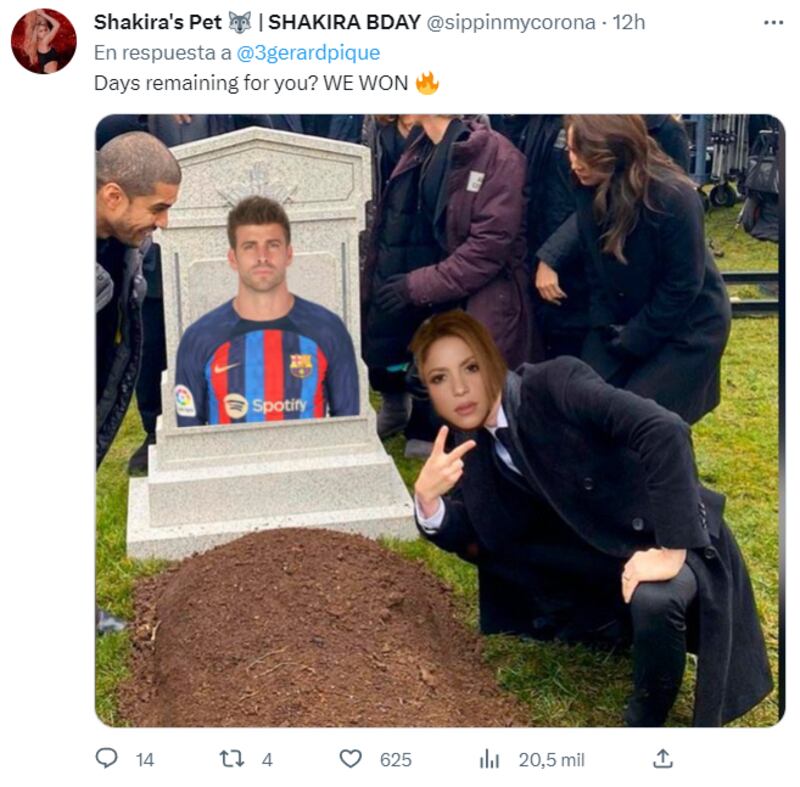Click the display name "Shakira's Pet"
This screenshot has width=800, height=787.
point(157,22)
